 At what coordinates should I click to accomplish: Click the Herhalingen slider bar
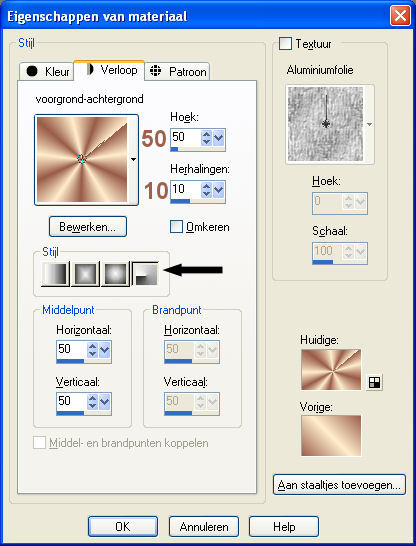pos(197,201)
